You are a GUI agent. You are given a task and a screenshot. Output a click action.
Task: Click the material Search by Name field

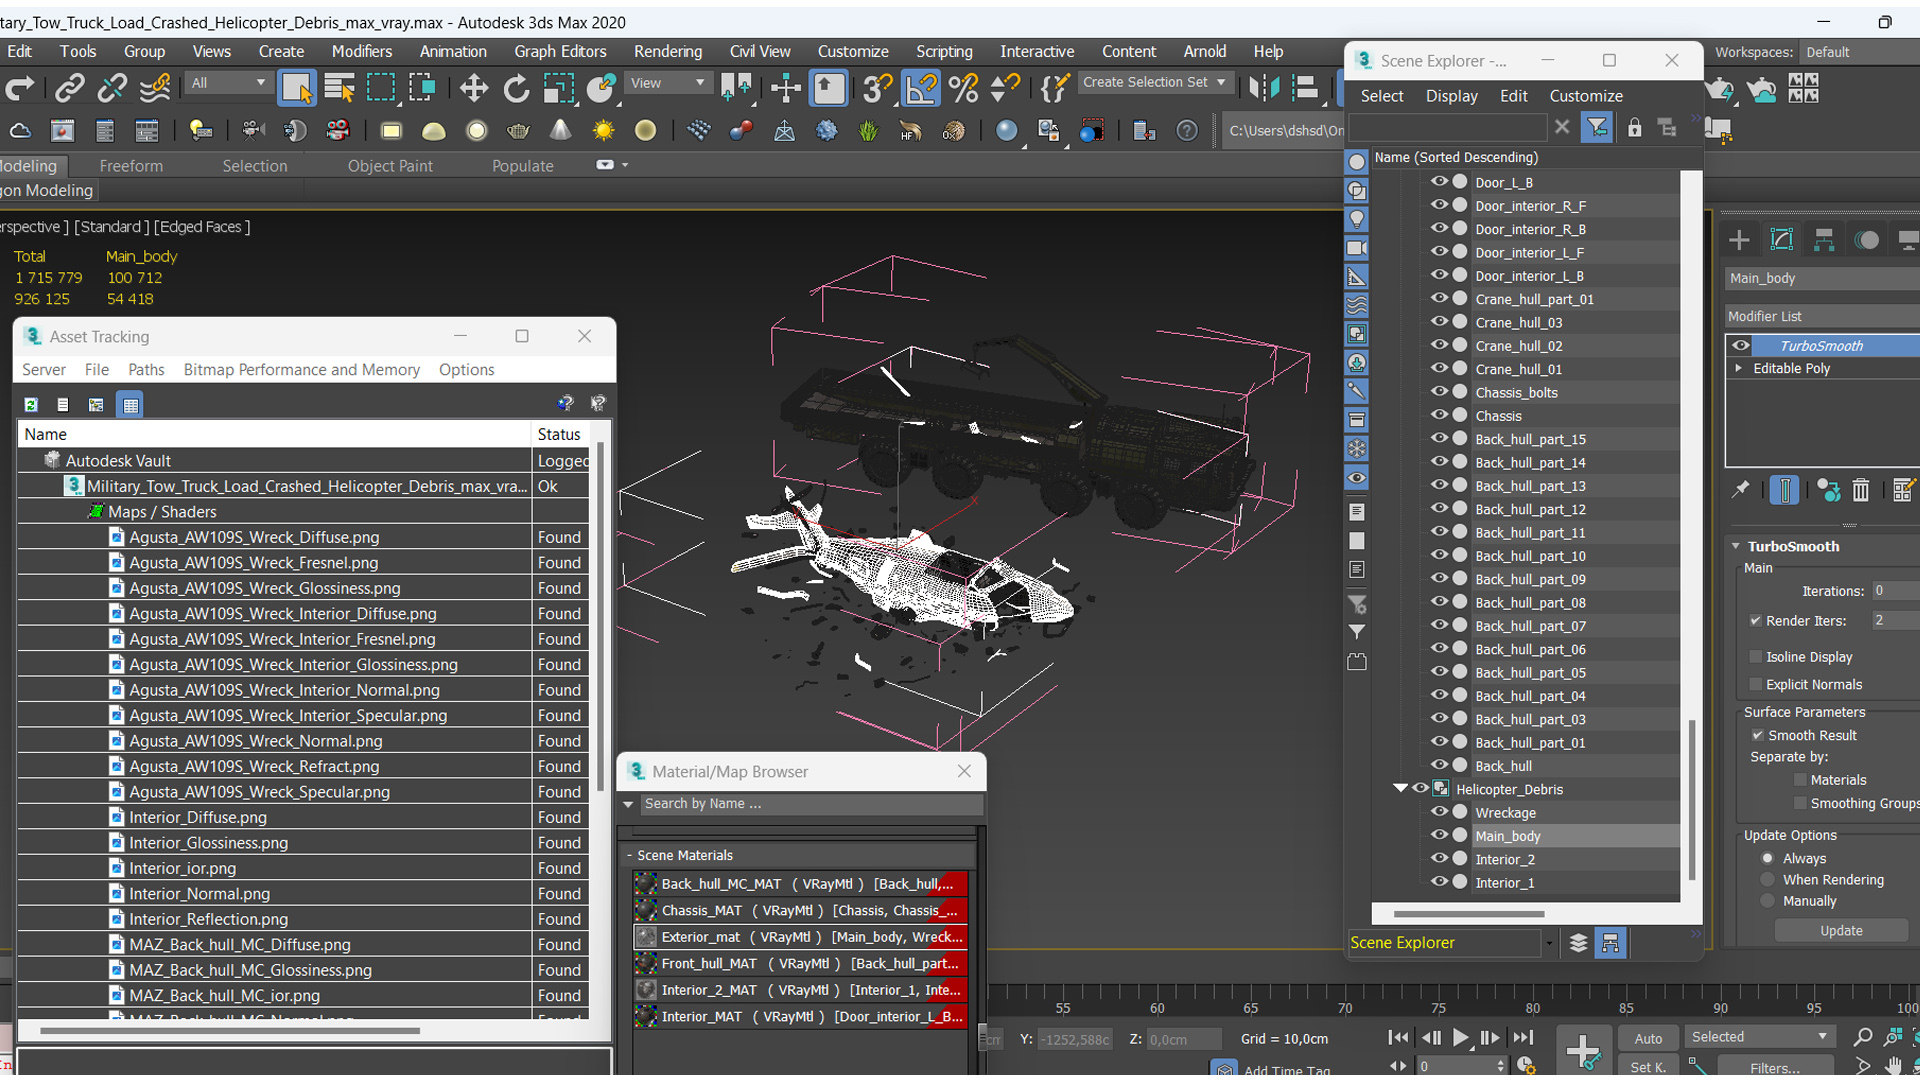[811, 804]
